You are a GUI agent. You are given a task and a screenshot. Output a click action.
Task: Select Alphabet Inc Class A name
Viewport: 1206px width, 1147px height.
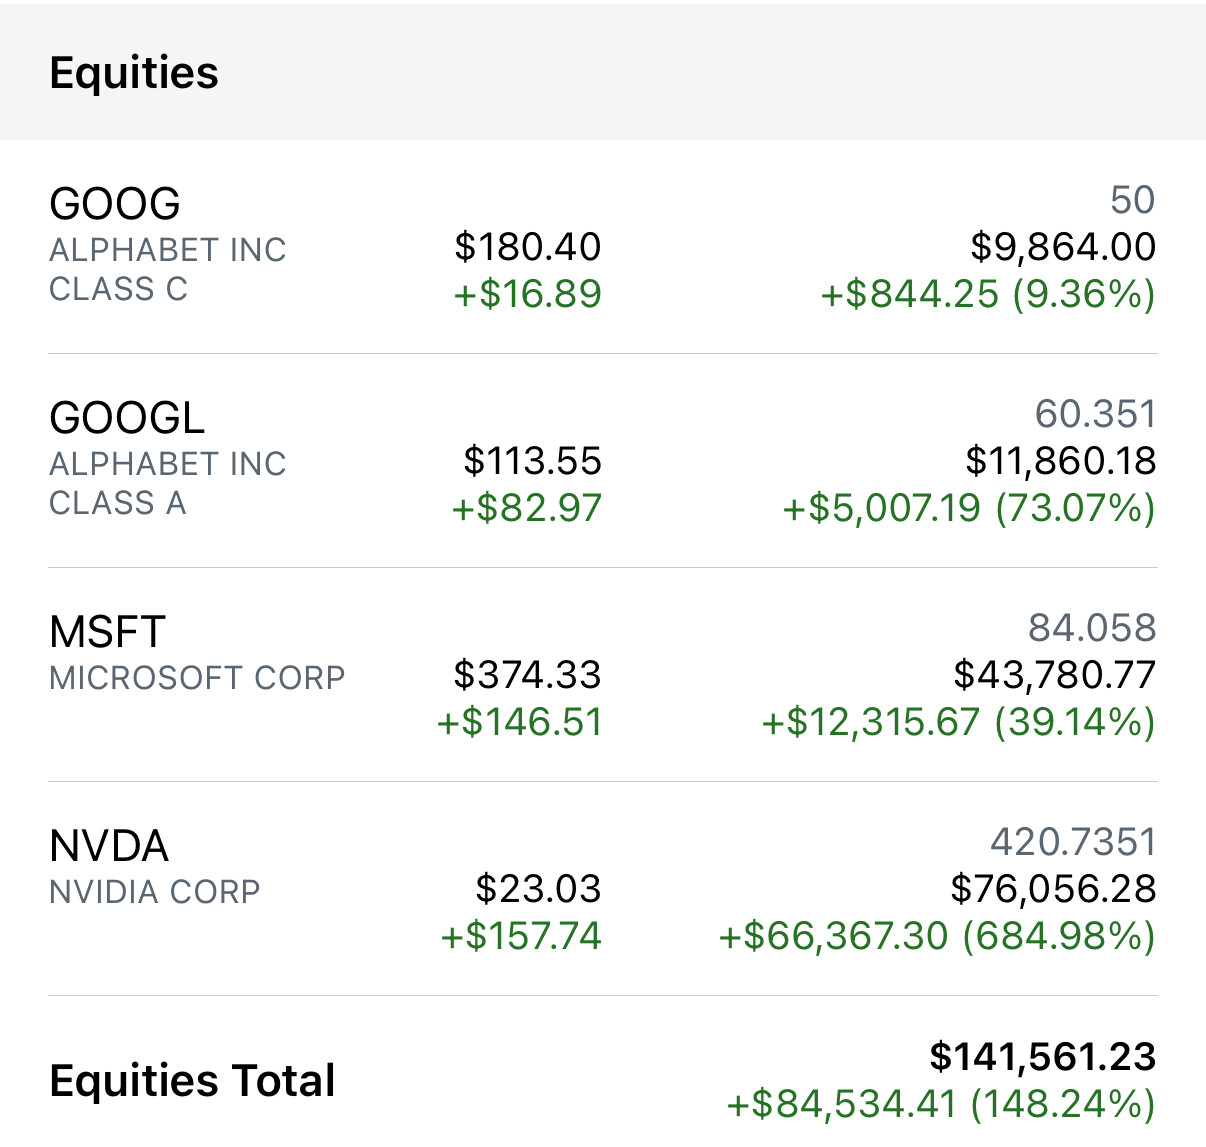[x=167, y=483]
